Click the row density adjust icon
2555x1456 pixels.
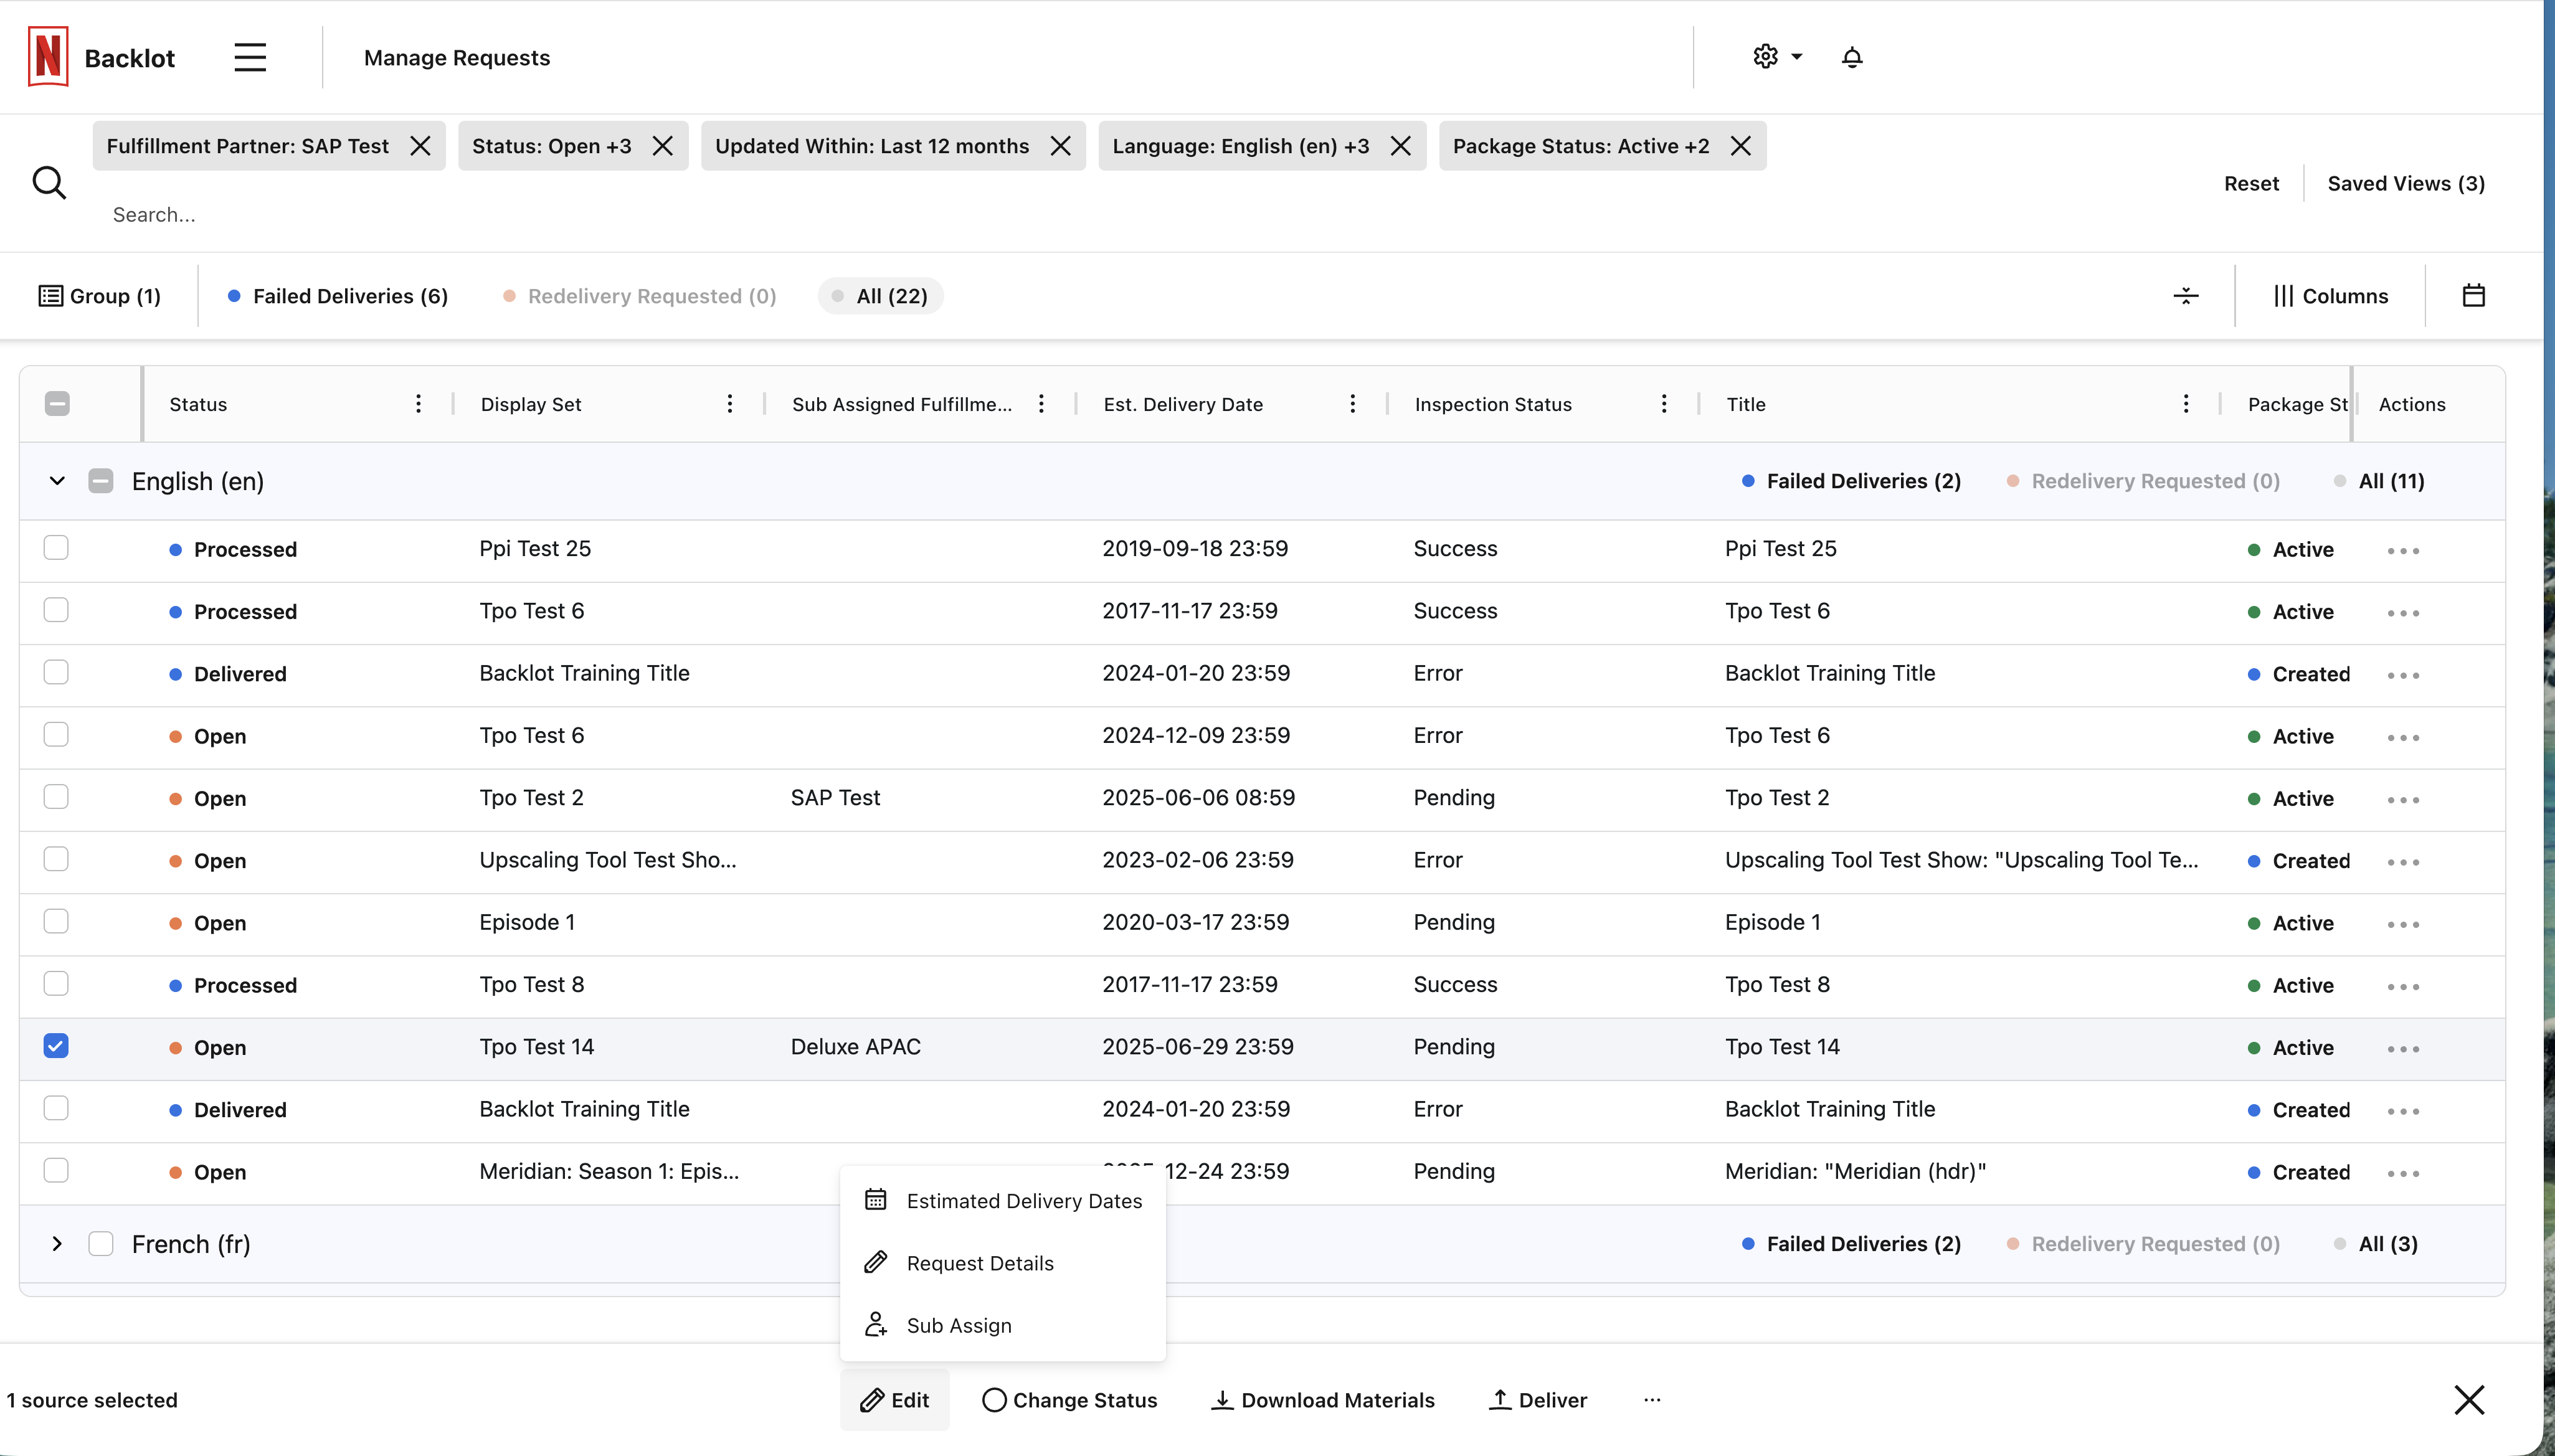click(x=2186, y=296)
